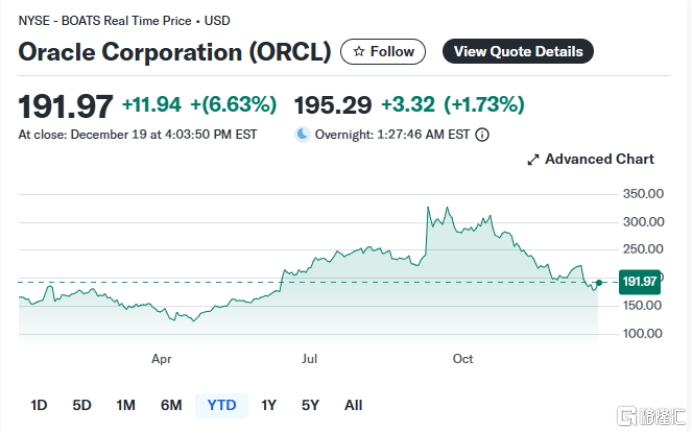692x433 pixels.
Task: Switch chart range to 1D
Action: pyautogui.click(x=39, y=405)
